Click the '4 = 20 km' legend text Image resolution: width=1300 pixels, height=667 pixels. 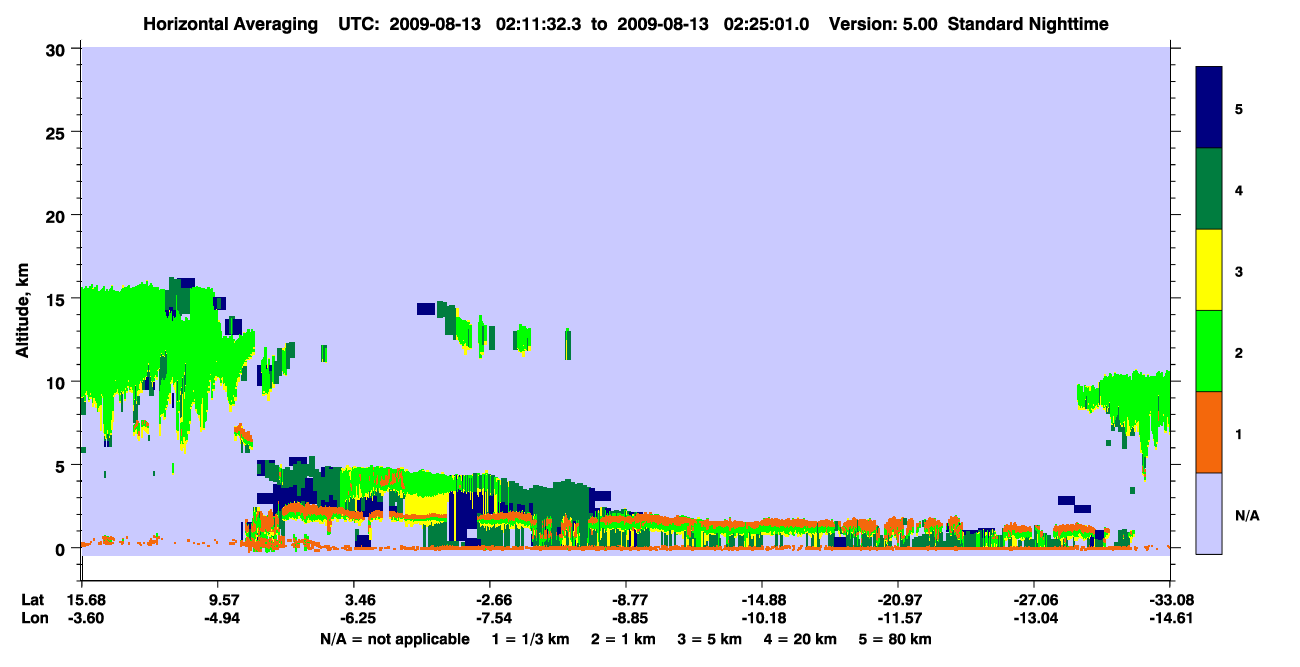click(x=802, y=639)
